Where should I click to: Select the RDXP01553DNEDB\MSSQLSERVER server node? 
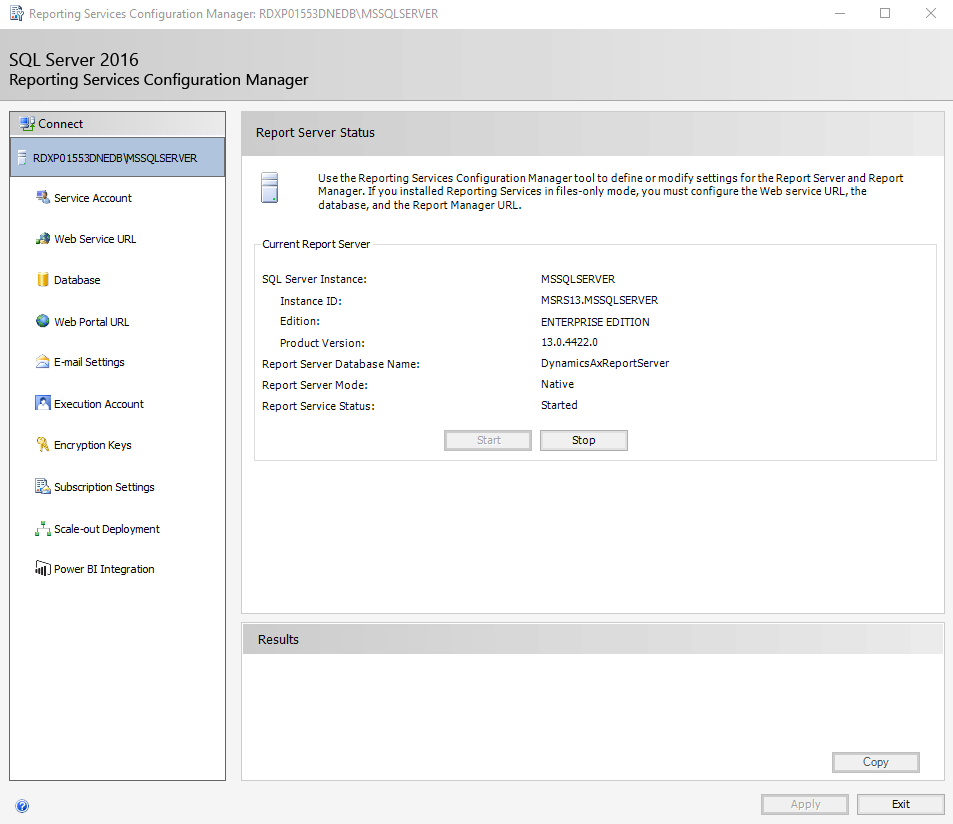point(112,157)
